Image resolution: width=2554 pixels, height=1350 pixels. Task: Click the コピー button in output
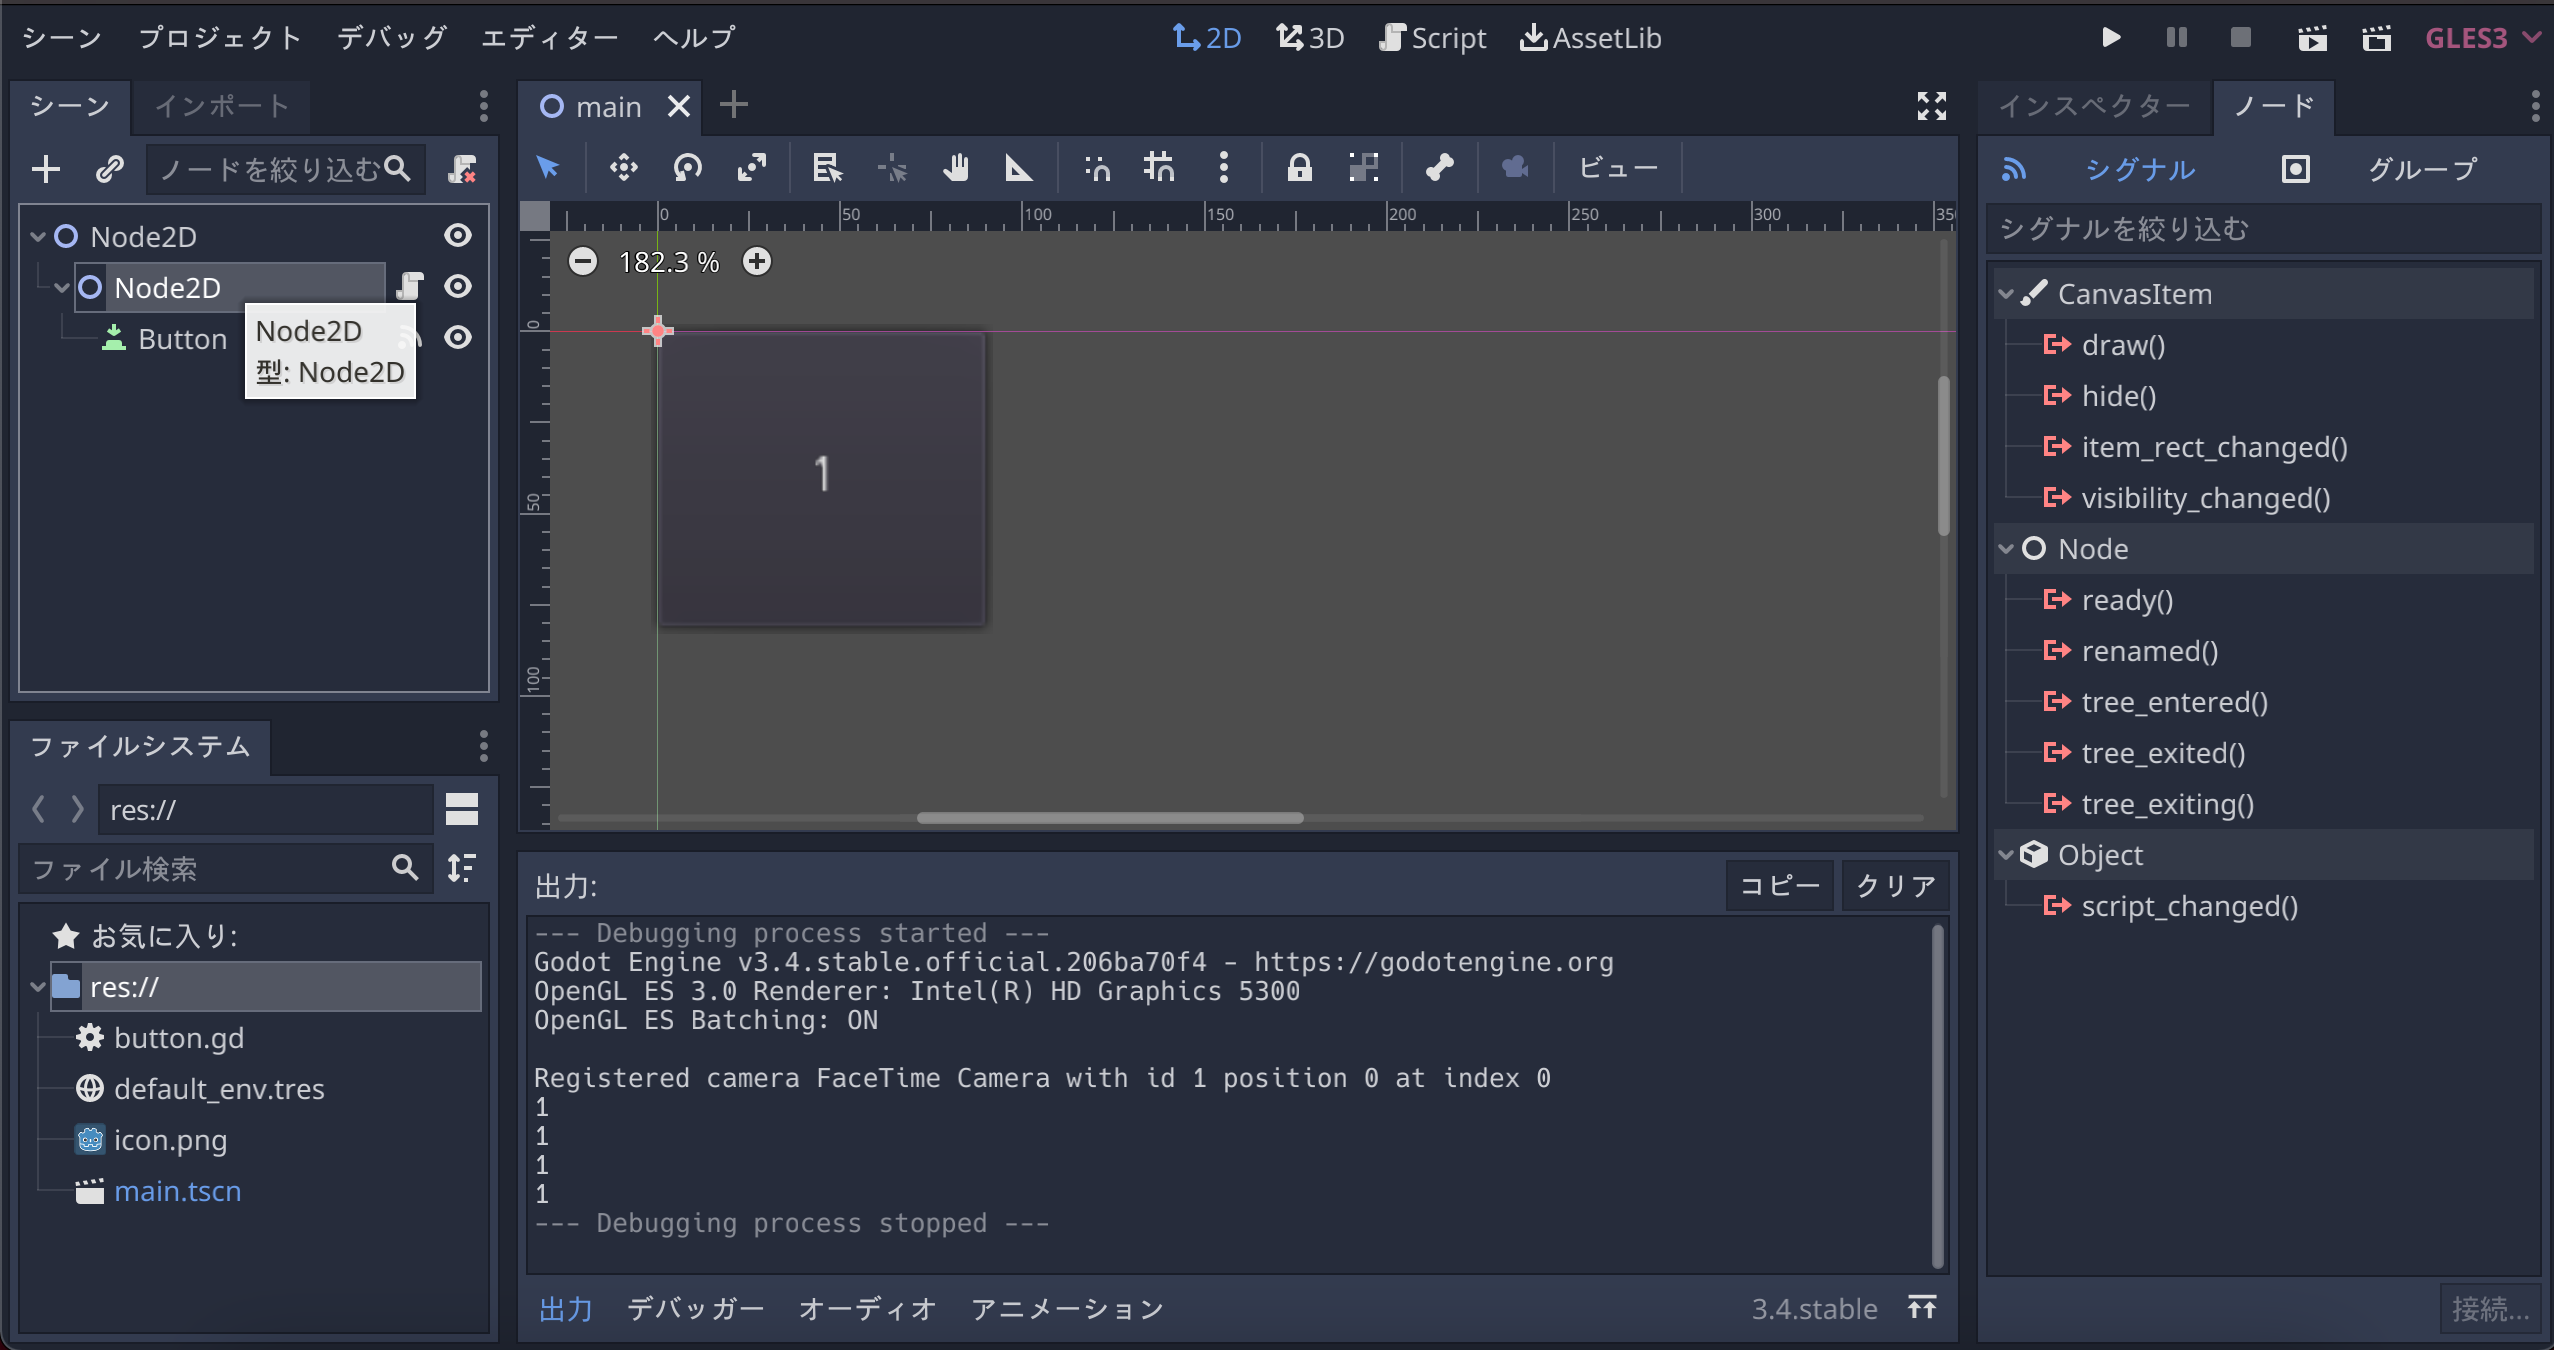pos(1780,886)
